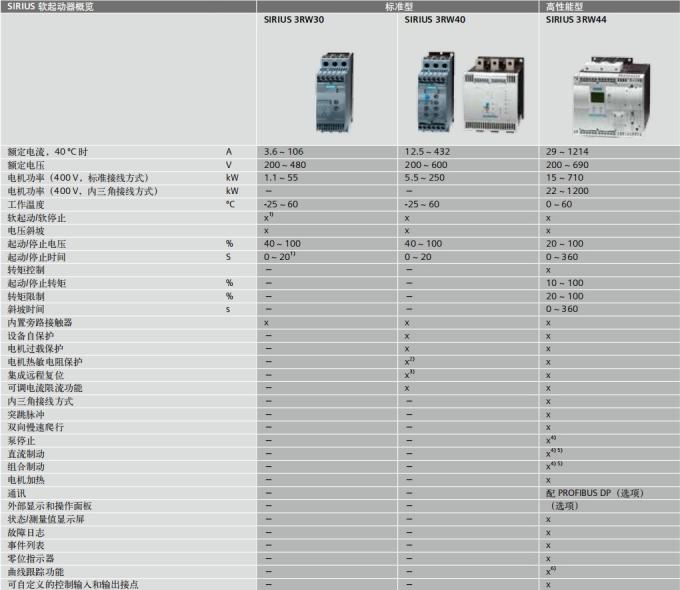Click the 起动/停止转矩 row label

coord(36,283)
